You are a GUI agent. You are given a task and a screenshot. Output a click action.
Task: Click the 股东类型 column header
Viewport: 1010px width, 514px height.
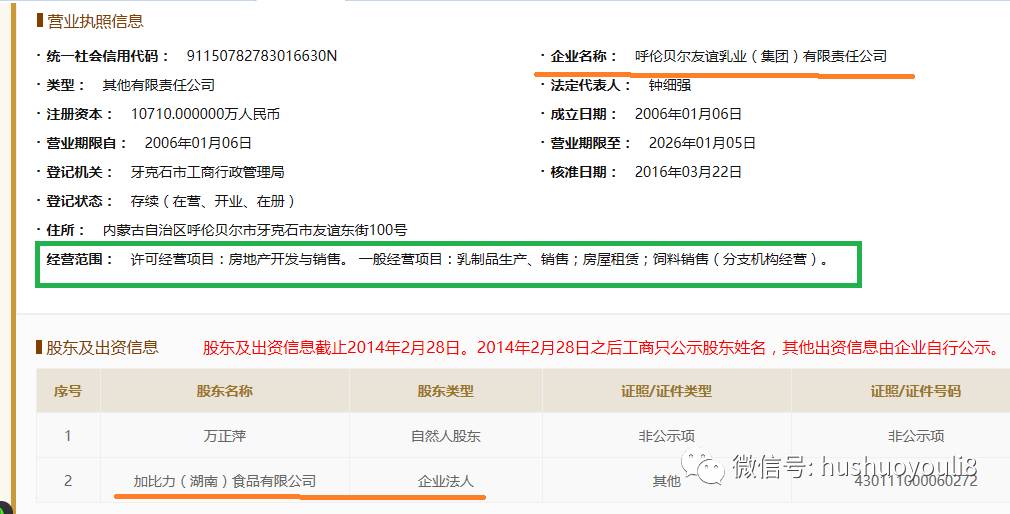(446, 391)
